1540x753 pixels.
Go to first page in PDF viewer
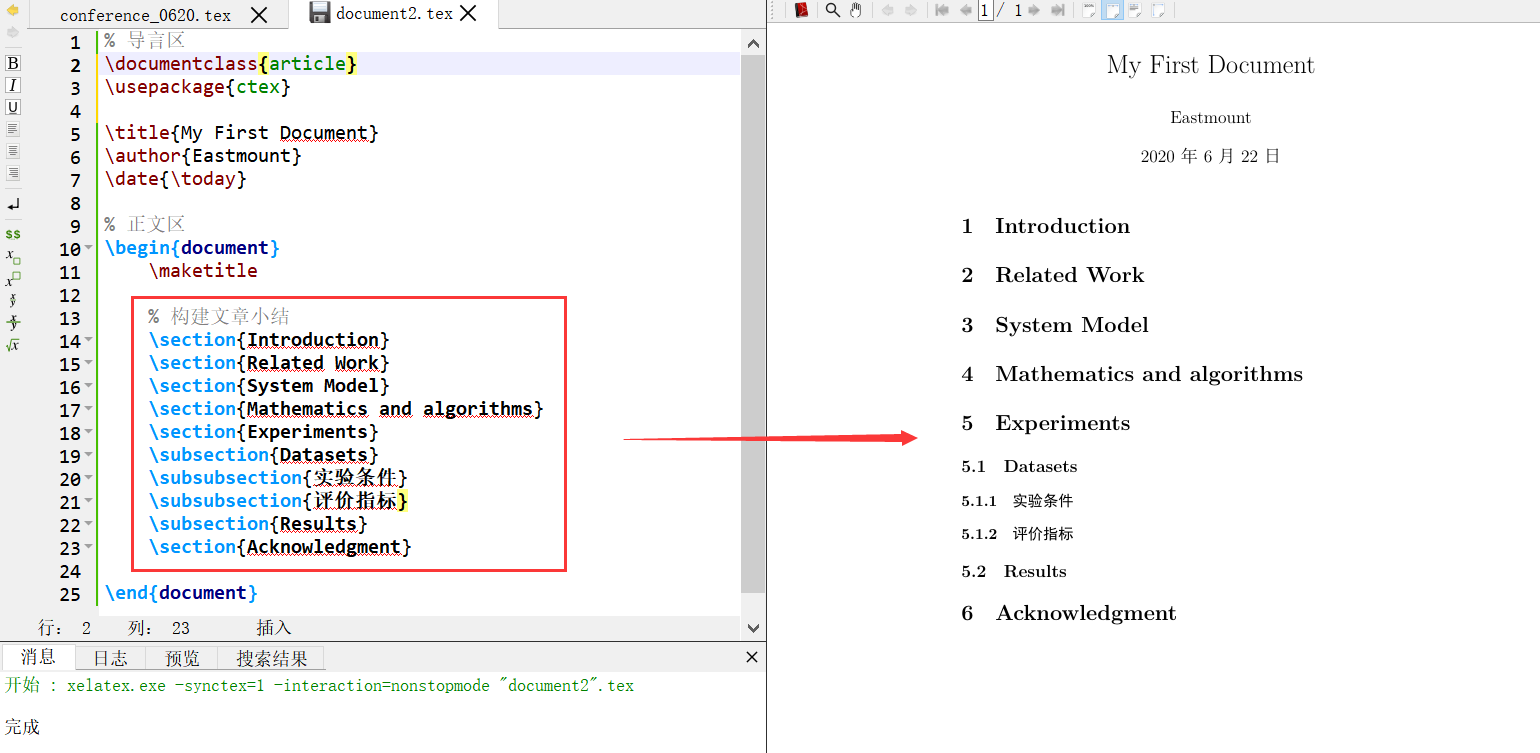pos(942,10)
